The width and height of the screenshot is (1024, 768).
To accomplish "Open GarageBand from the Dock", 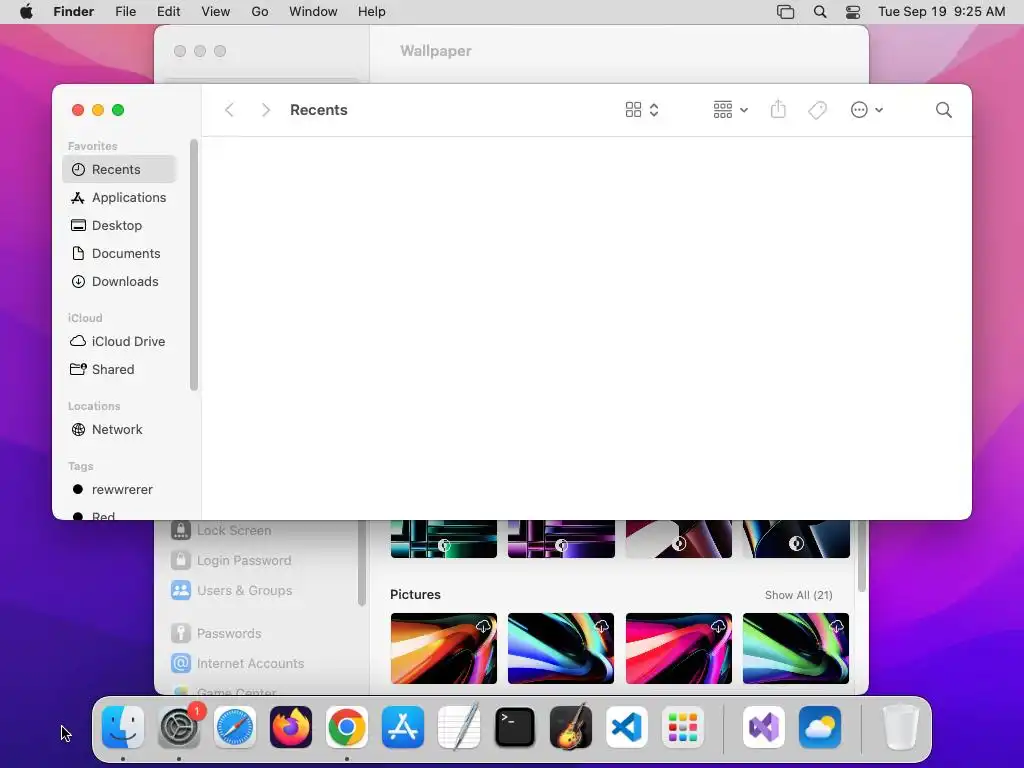I will click(x=571, y=727).
